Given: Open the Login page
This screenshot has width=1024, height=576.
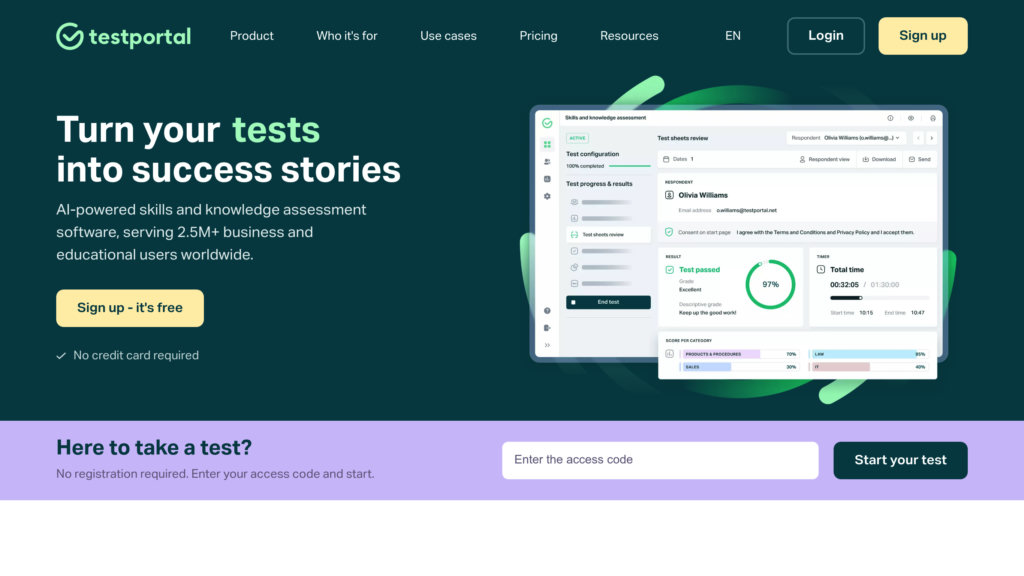Looking at the screenshot, I should coord(825,35).
